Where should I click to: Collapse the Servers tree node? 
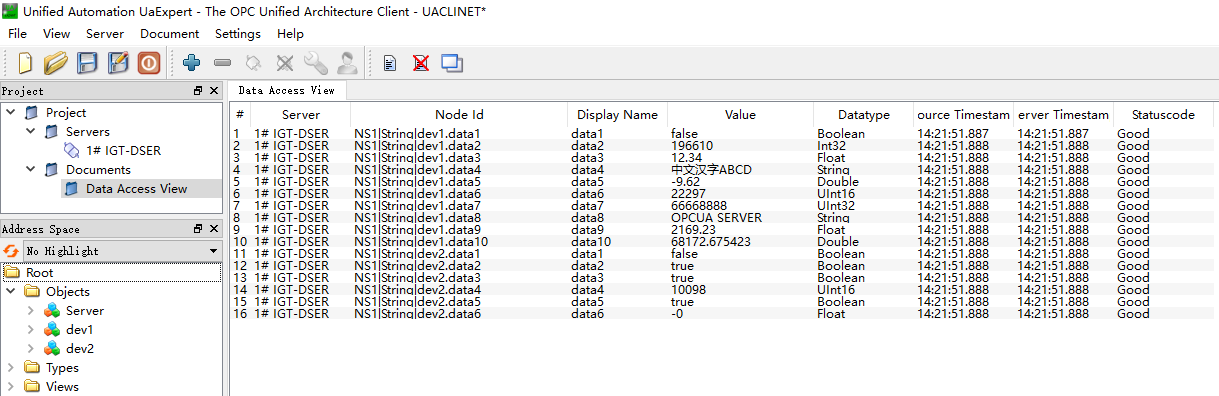click(31, 131)
